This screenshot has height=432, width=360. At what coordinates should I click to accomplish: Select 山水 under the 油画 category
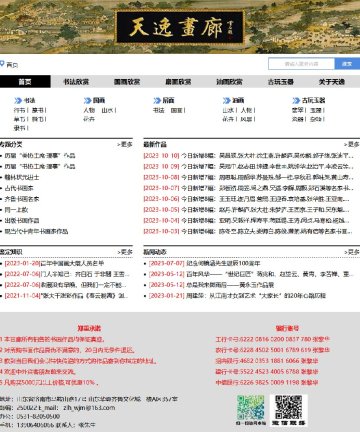(x=228, y=110)
